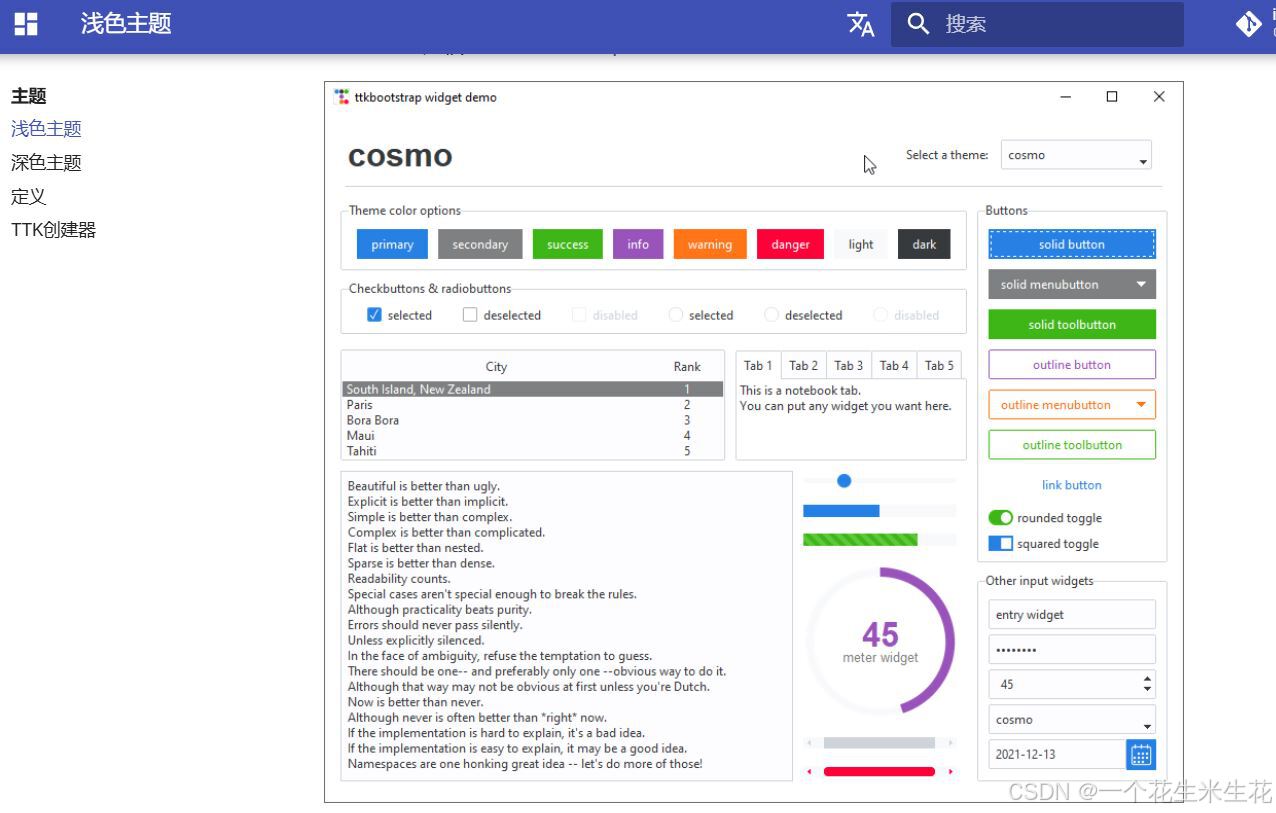Expand the solid menubutton dropdown
This screenshot has height=813, width=1276.
(1072, 285)
